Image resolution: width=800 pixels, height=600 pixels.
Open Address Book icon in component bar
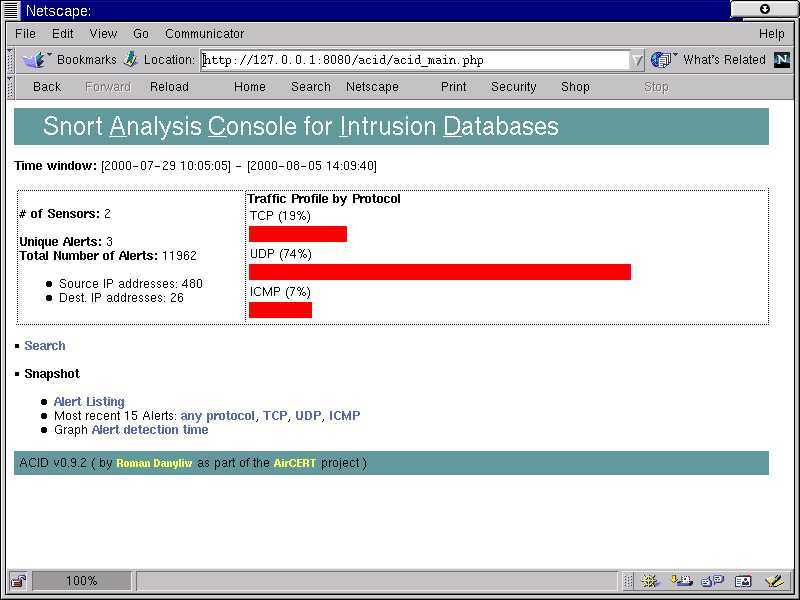(x=743, y=581)
